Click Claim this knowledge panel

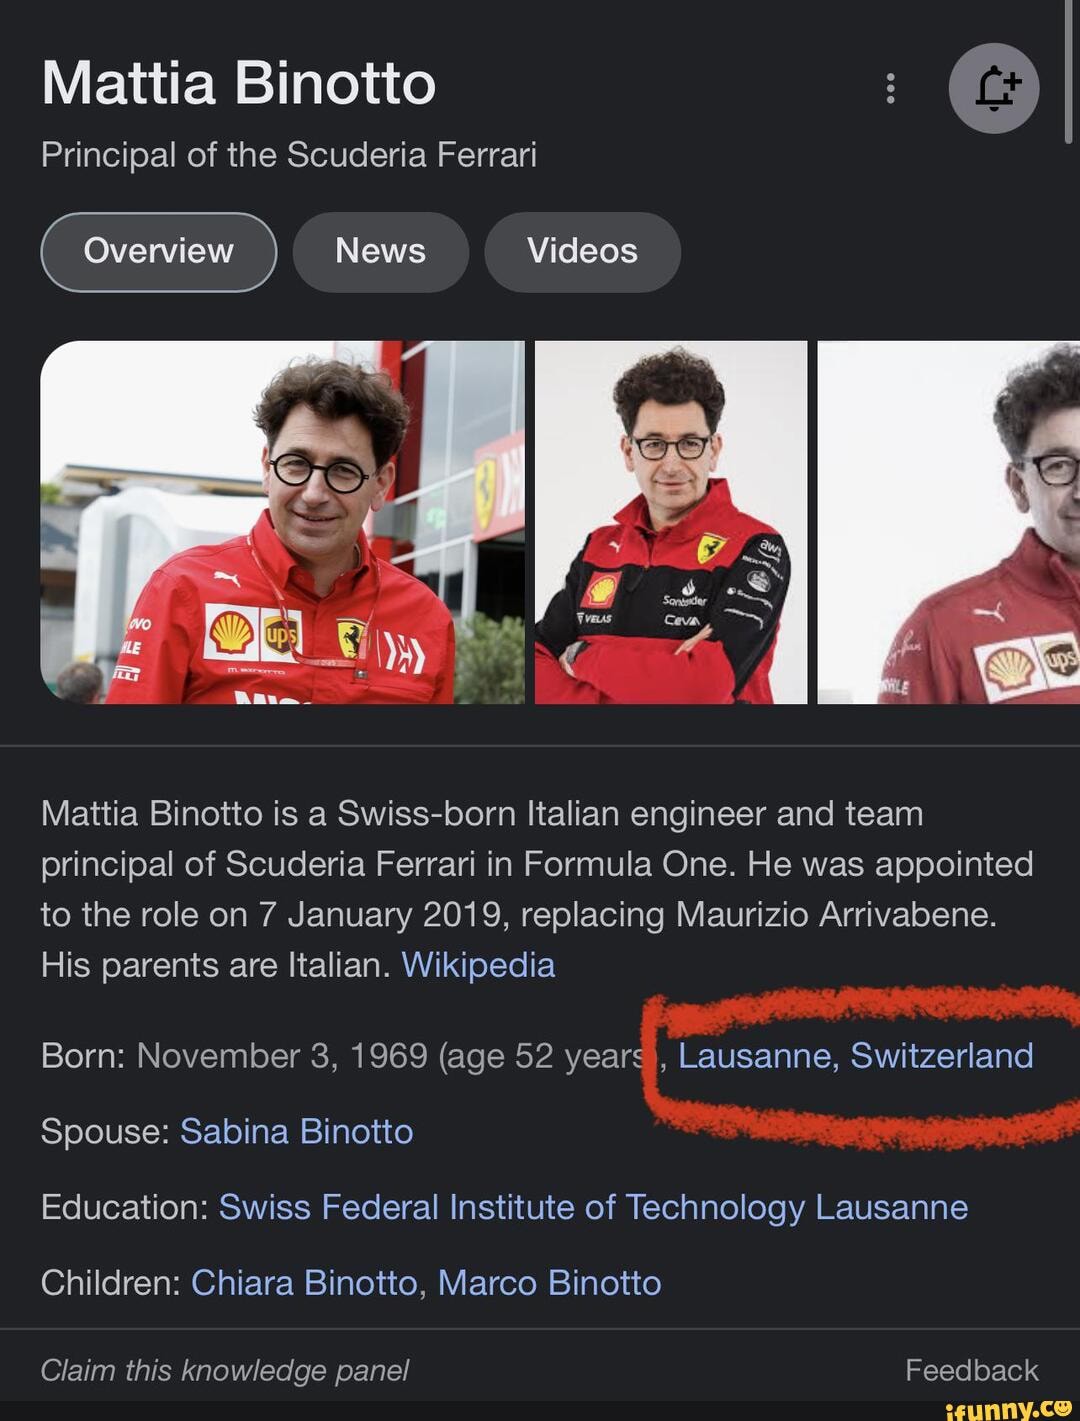(x=224, y=1370)
